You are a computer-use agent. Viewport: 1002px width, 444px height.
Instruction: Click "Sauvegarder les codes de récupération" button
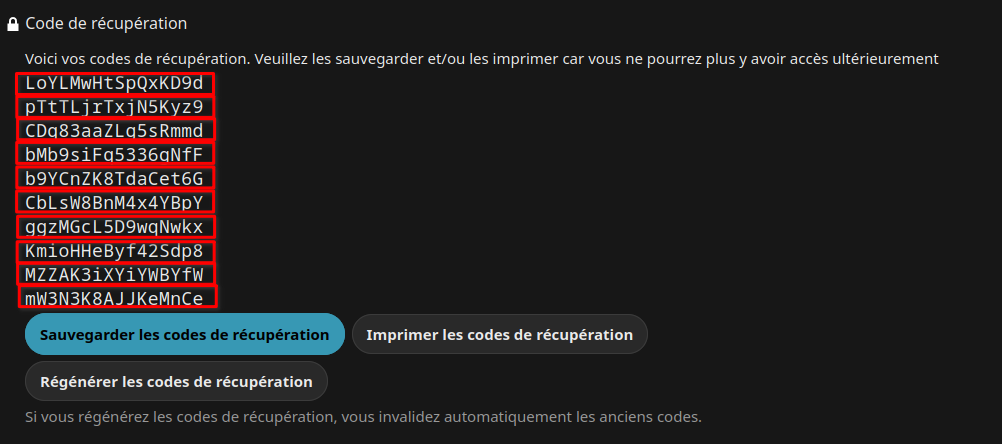[185, 335]
